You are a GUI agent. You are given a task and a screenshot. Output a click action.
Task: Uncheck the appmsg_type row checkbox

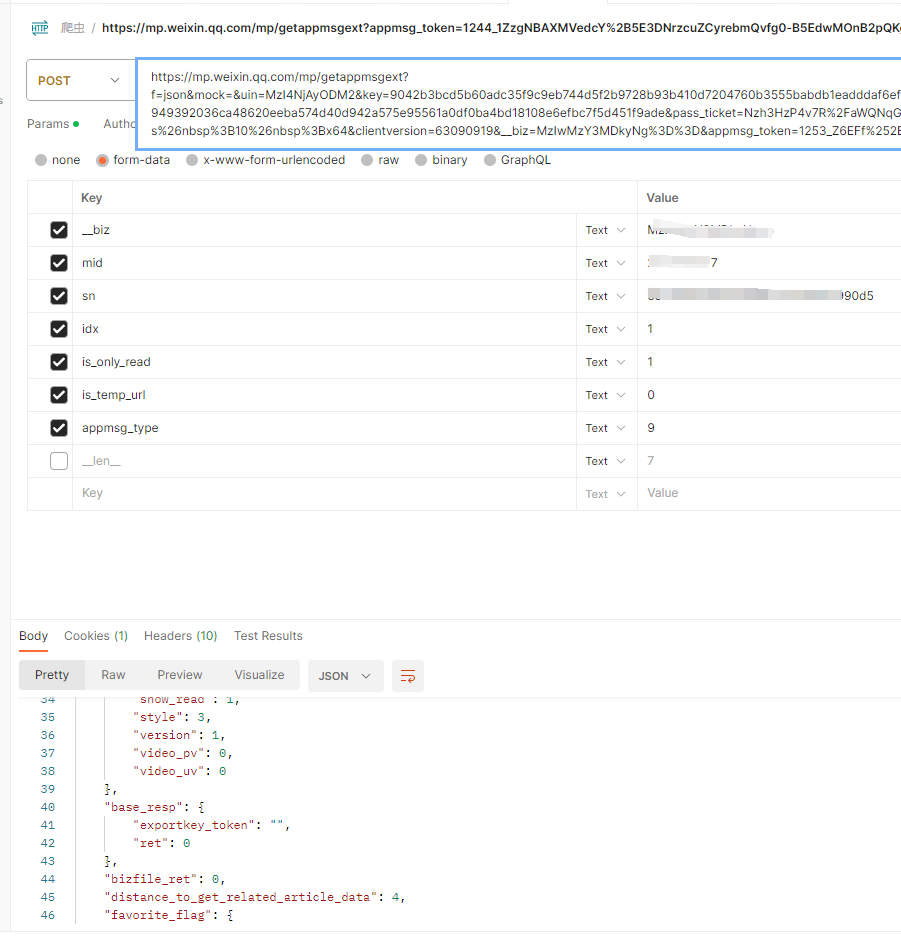tap(59, 428)
